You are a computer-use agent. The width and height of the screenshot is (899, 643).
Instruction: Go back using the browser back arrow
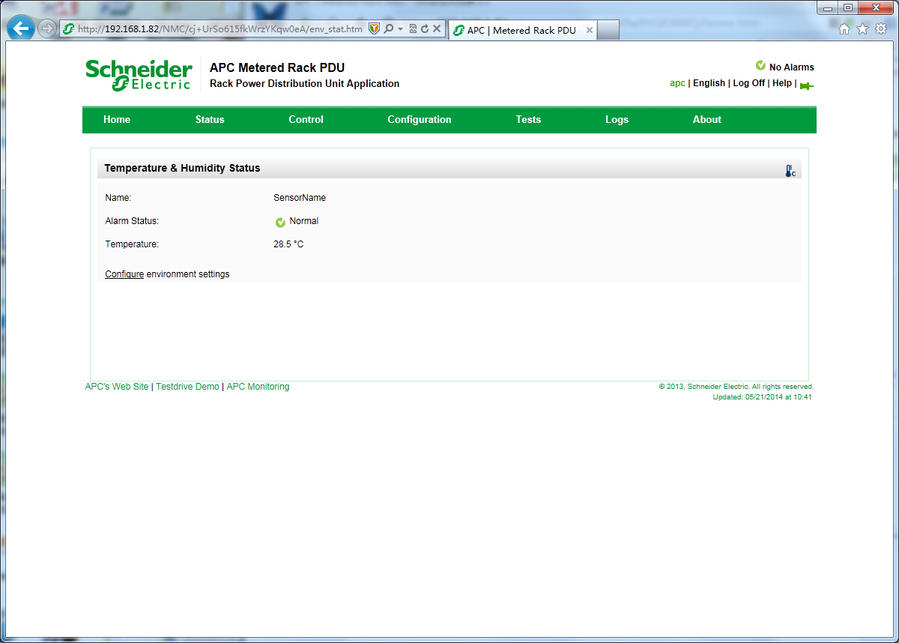click(21, 28)
